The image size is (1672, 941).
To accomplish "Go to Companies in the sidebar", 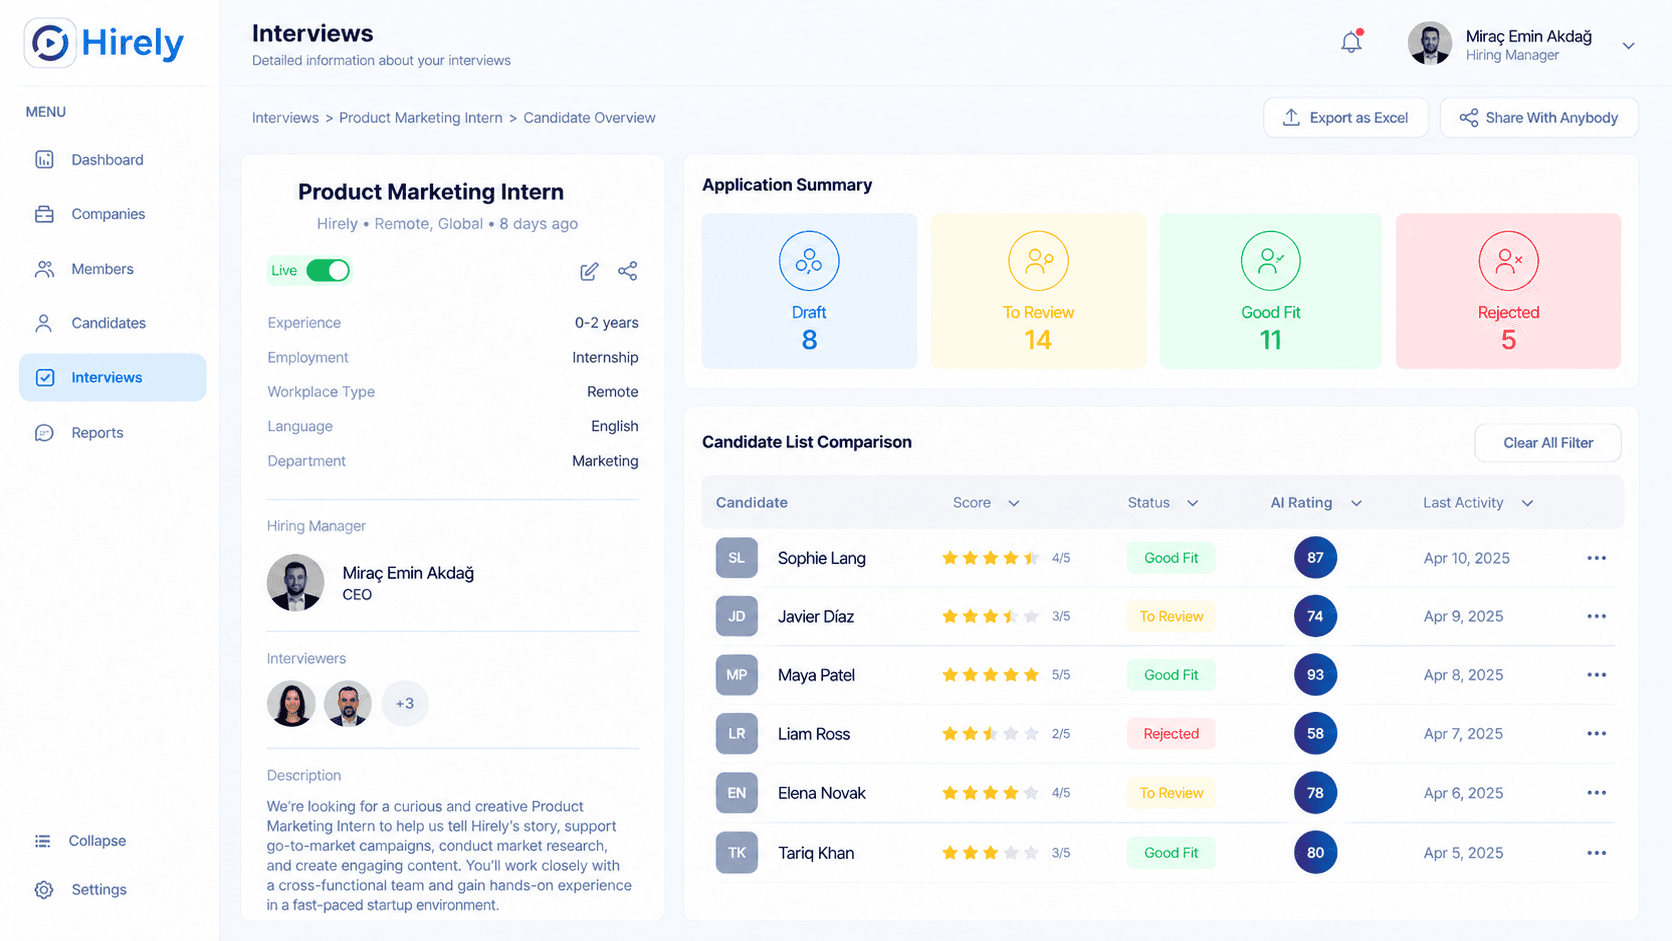I will [112, 214].
